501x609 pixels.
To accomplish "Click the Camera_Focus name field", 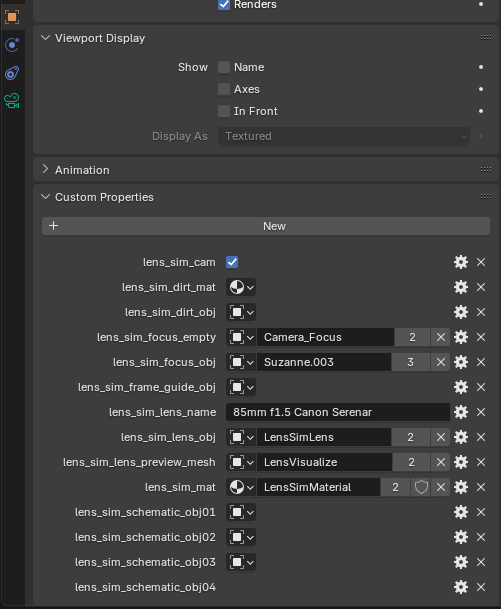I will tap(325, 337).
